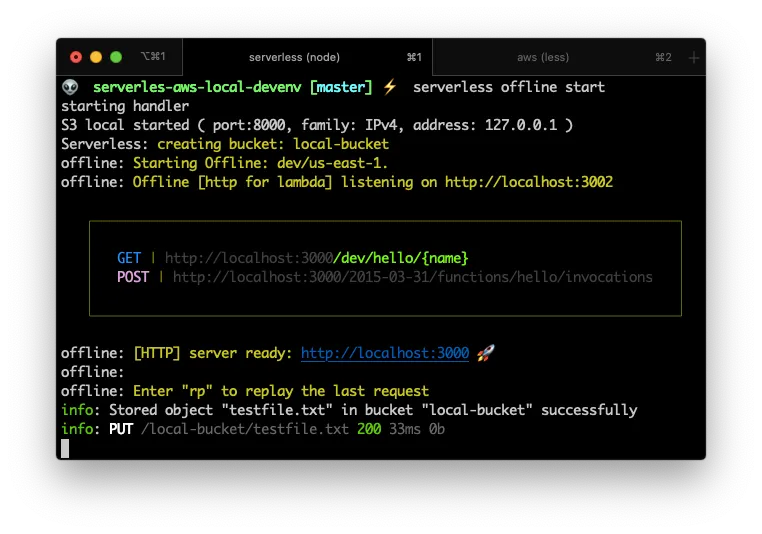Click the alien emoji in the prompt

click(70, 87)
